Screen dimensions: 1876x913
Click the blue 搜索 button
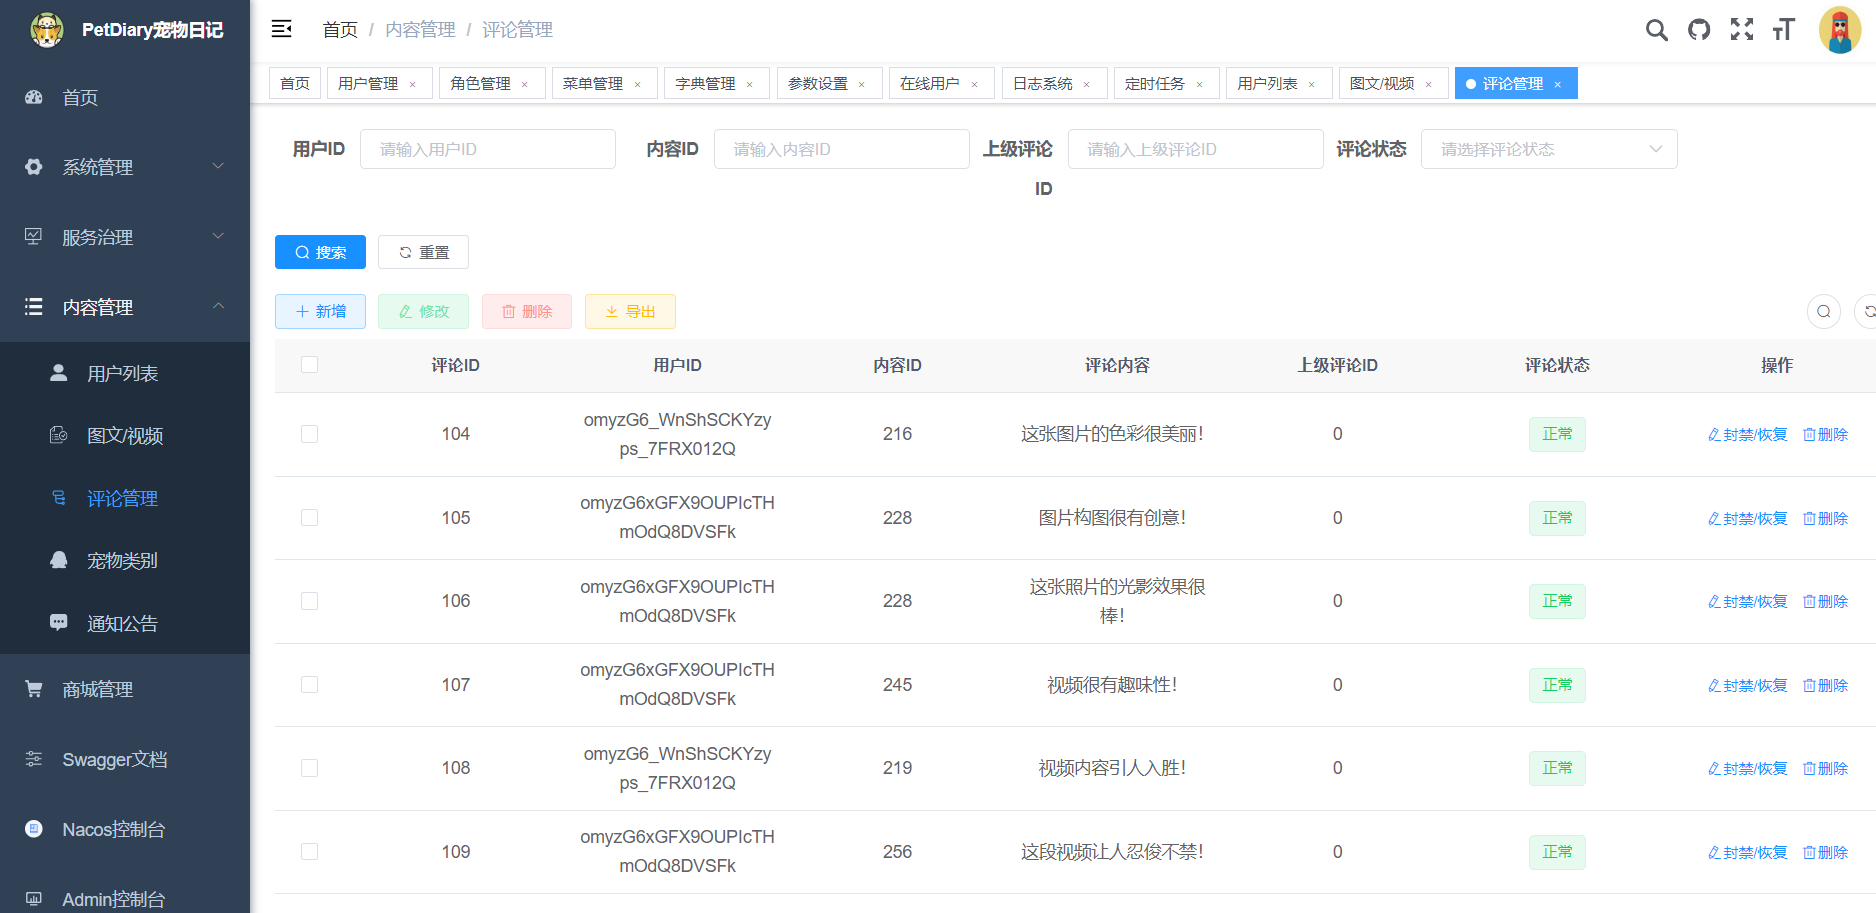pos(320,252)
